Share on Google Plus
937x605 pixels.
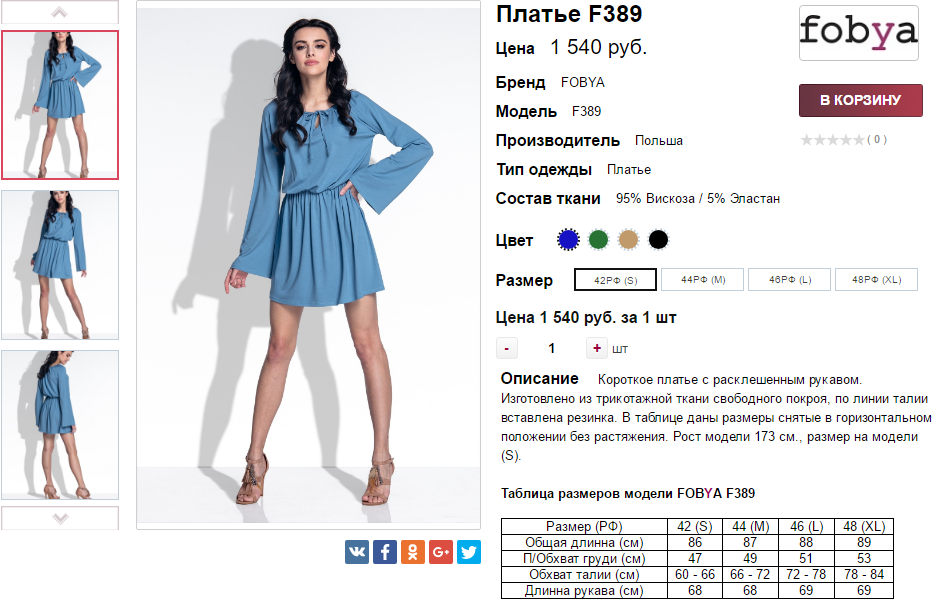pyautogui.click(x=441, y=552)
